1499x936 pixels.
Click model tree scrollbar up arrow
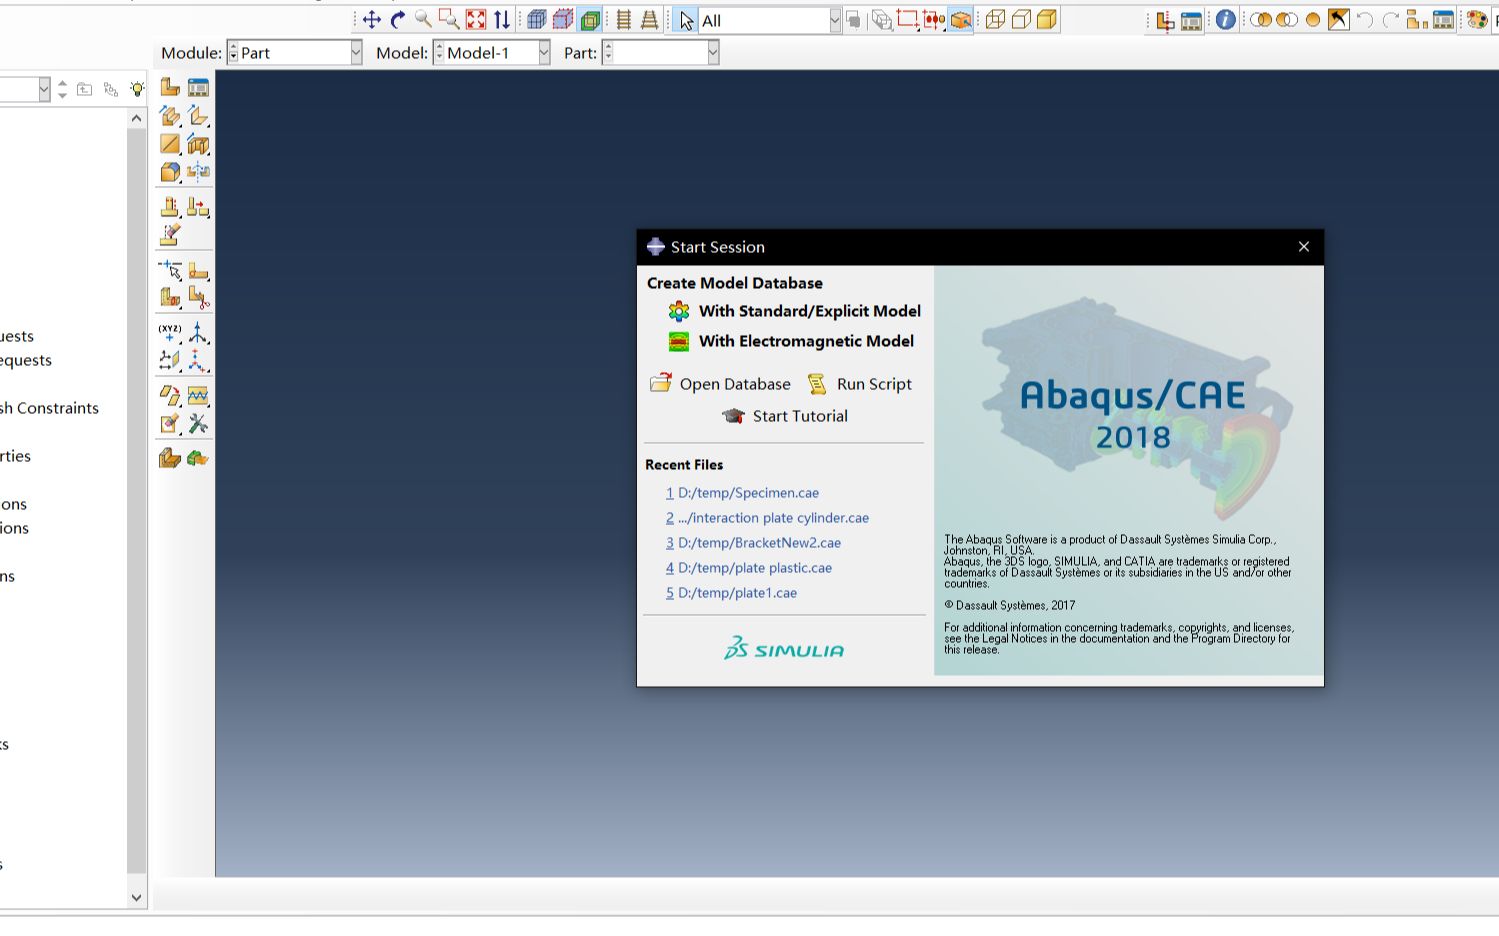pos(137,118)
